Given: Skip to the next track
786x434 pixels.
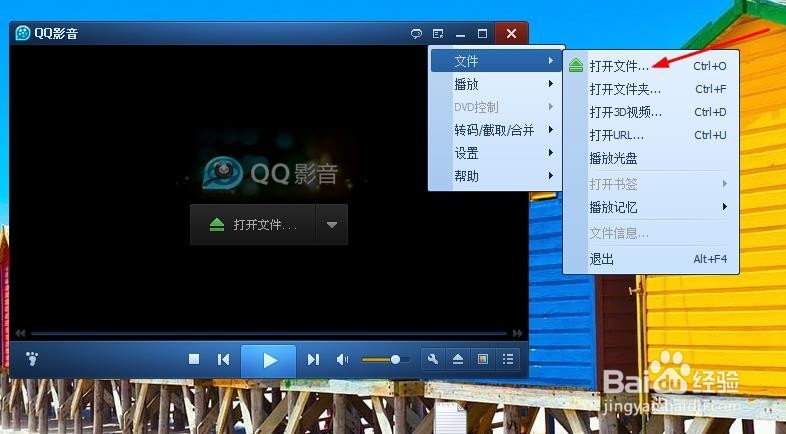Looking at the screenshot, I should 313,359.
